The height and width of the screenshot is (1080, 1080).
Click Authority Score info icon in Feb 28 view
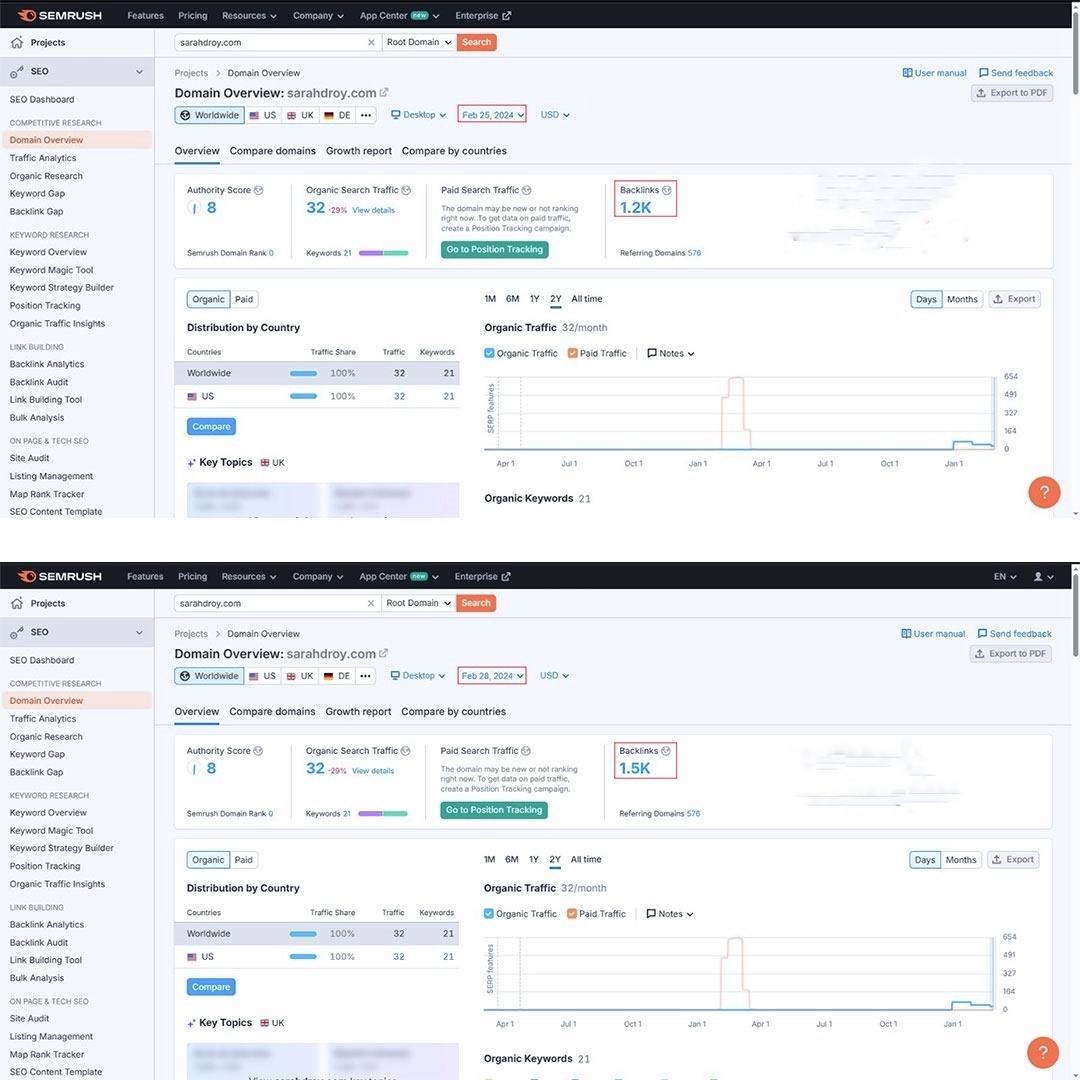pos(258,751)
